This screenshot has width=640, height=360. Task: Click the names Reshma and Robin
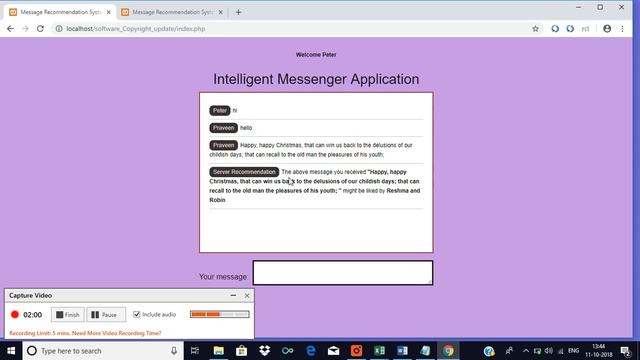(x=315, y=195)
